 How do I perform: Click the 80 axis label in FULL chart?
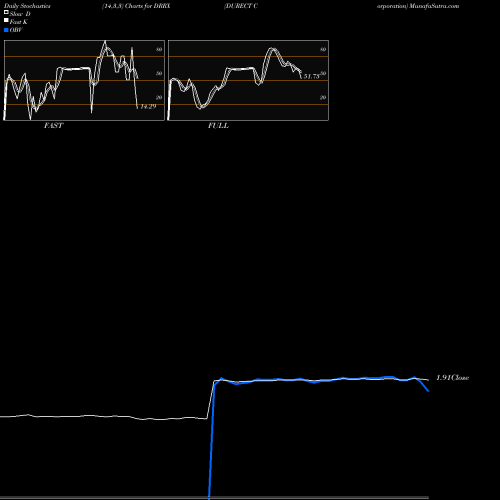click(x=323, y=49)
